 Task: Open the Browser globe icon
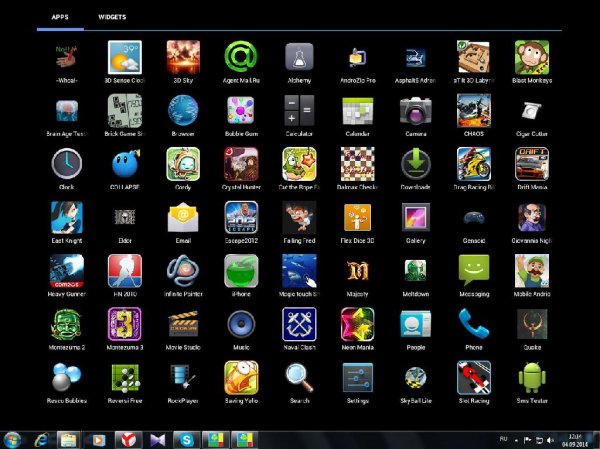pos(183,111)
